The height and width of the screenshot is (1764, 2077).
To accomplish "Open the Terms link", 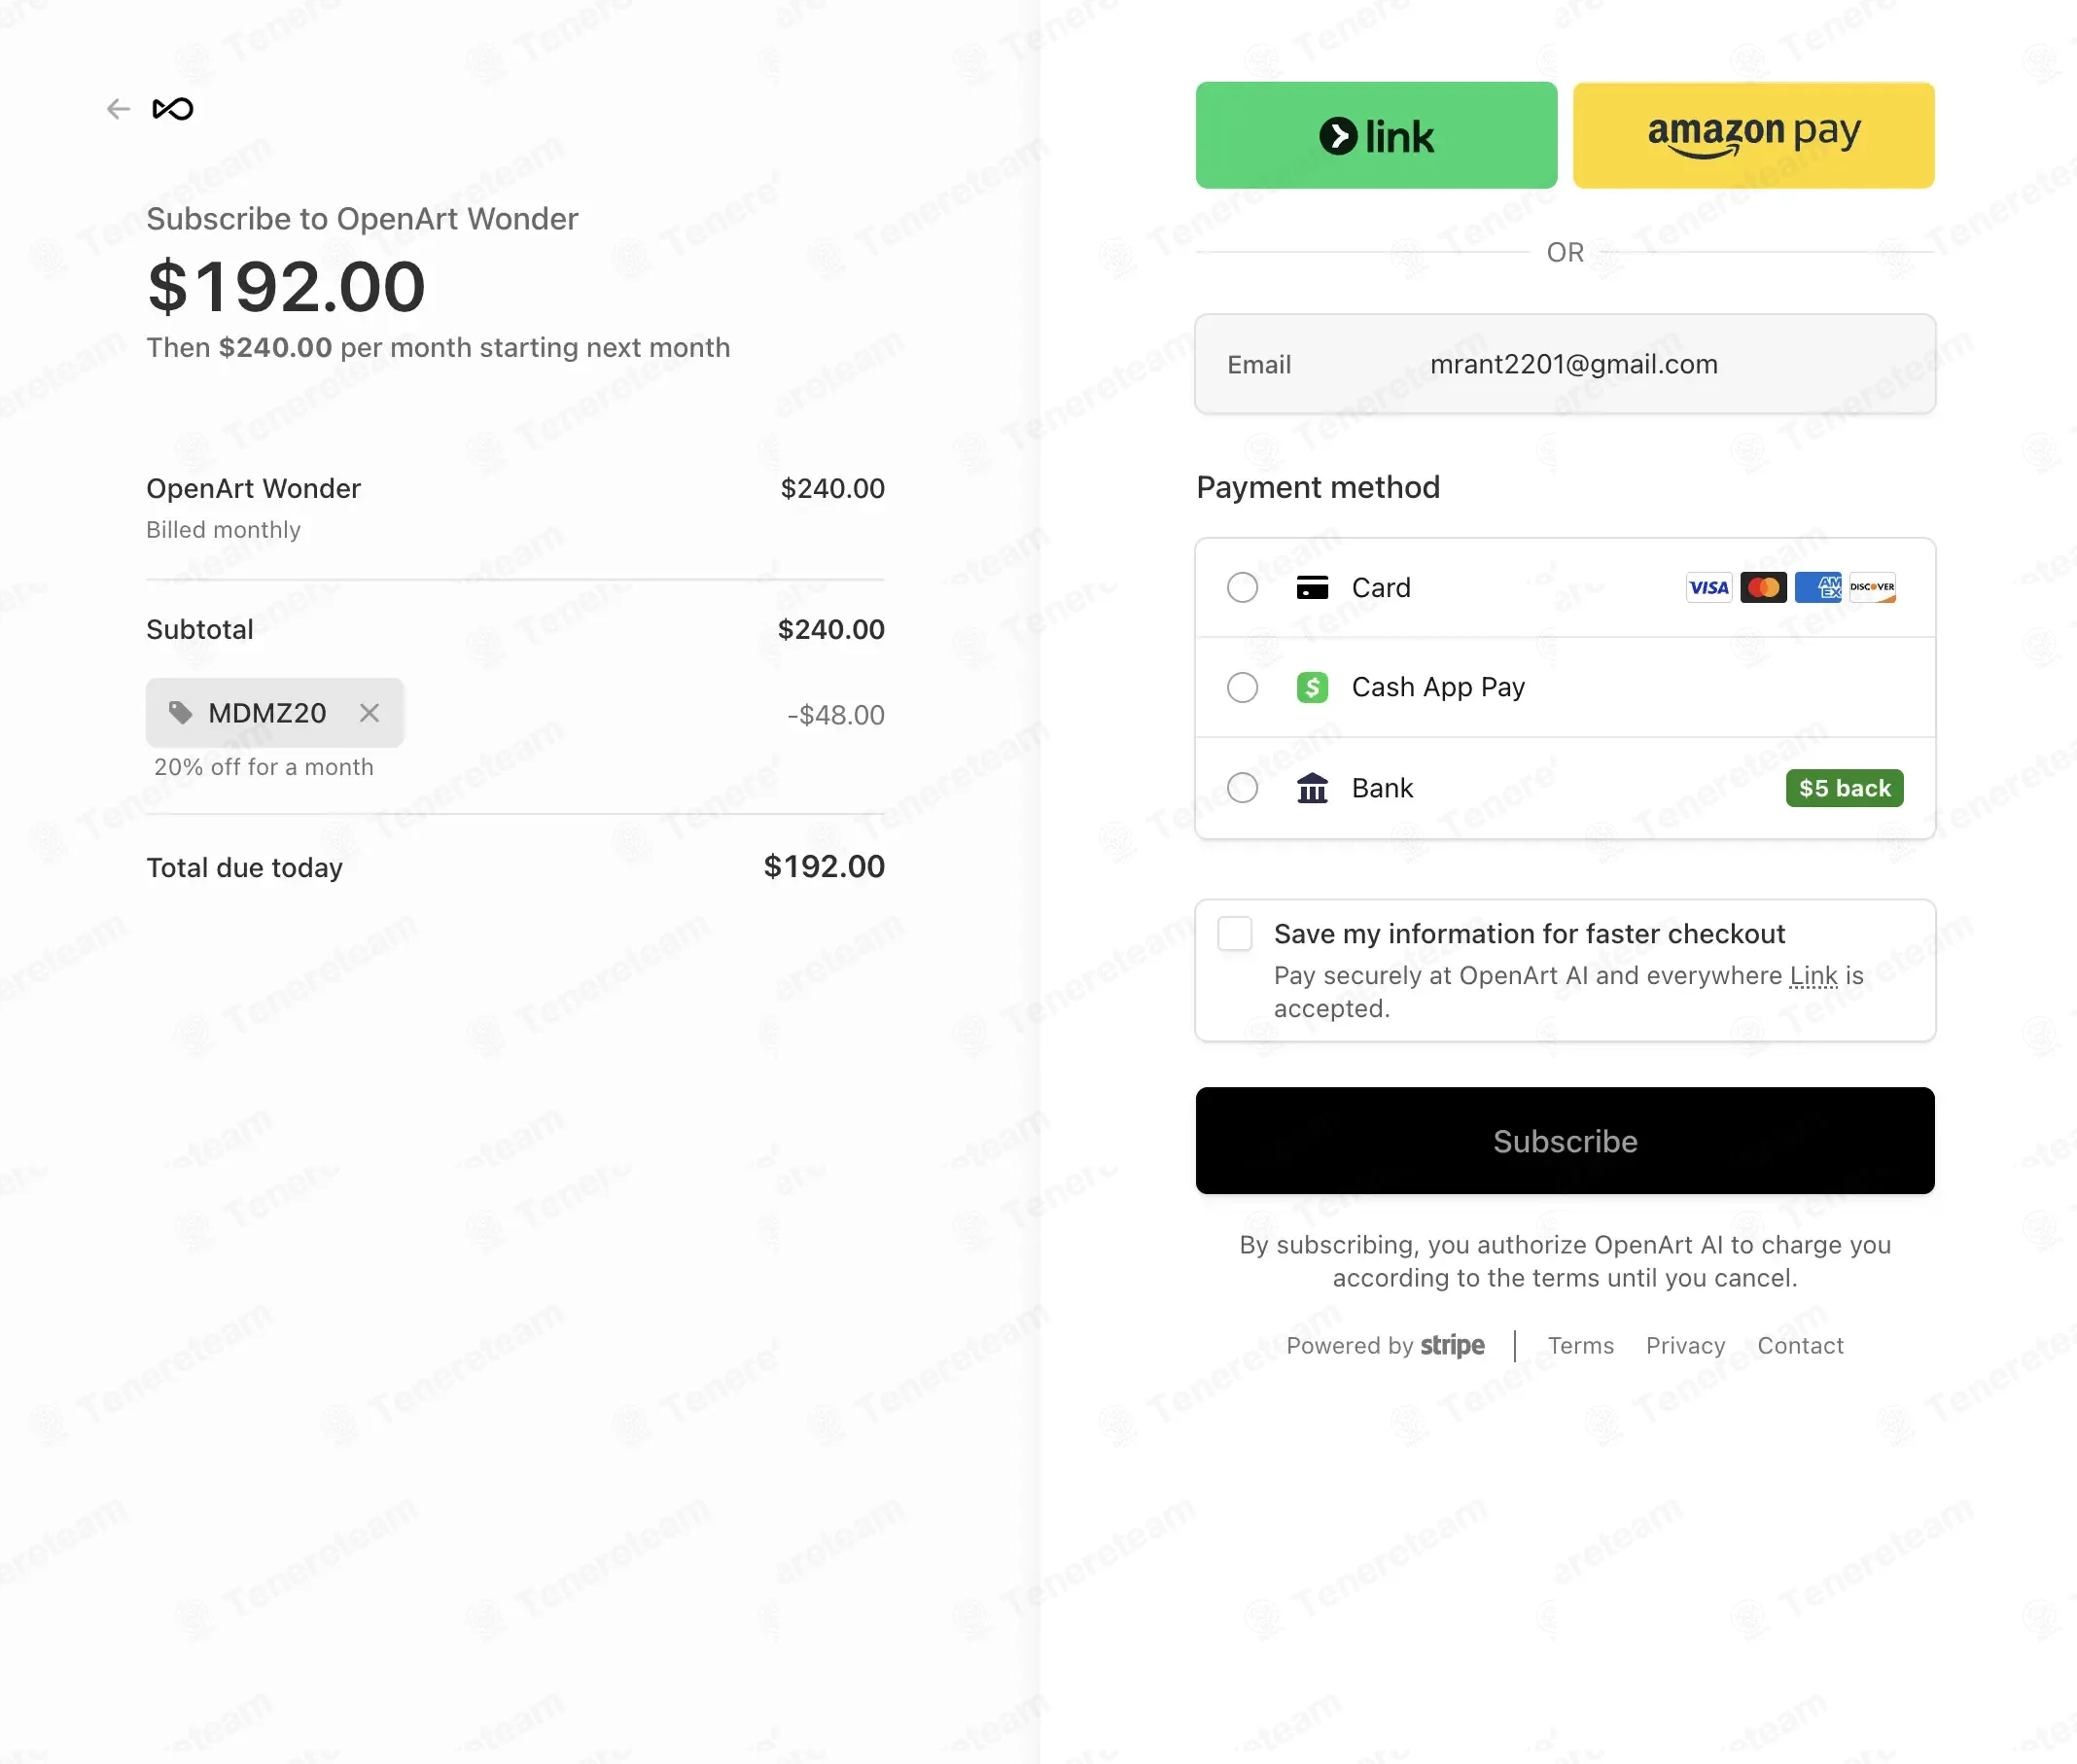I will point(1580,1346).
